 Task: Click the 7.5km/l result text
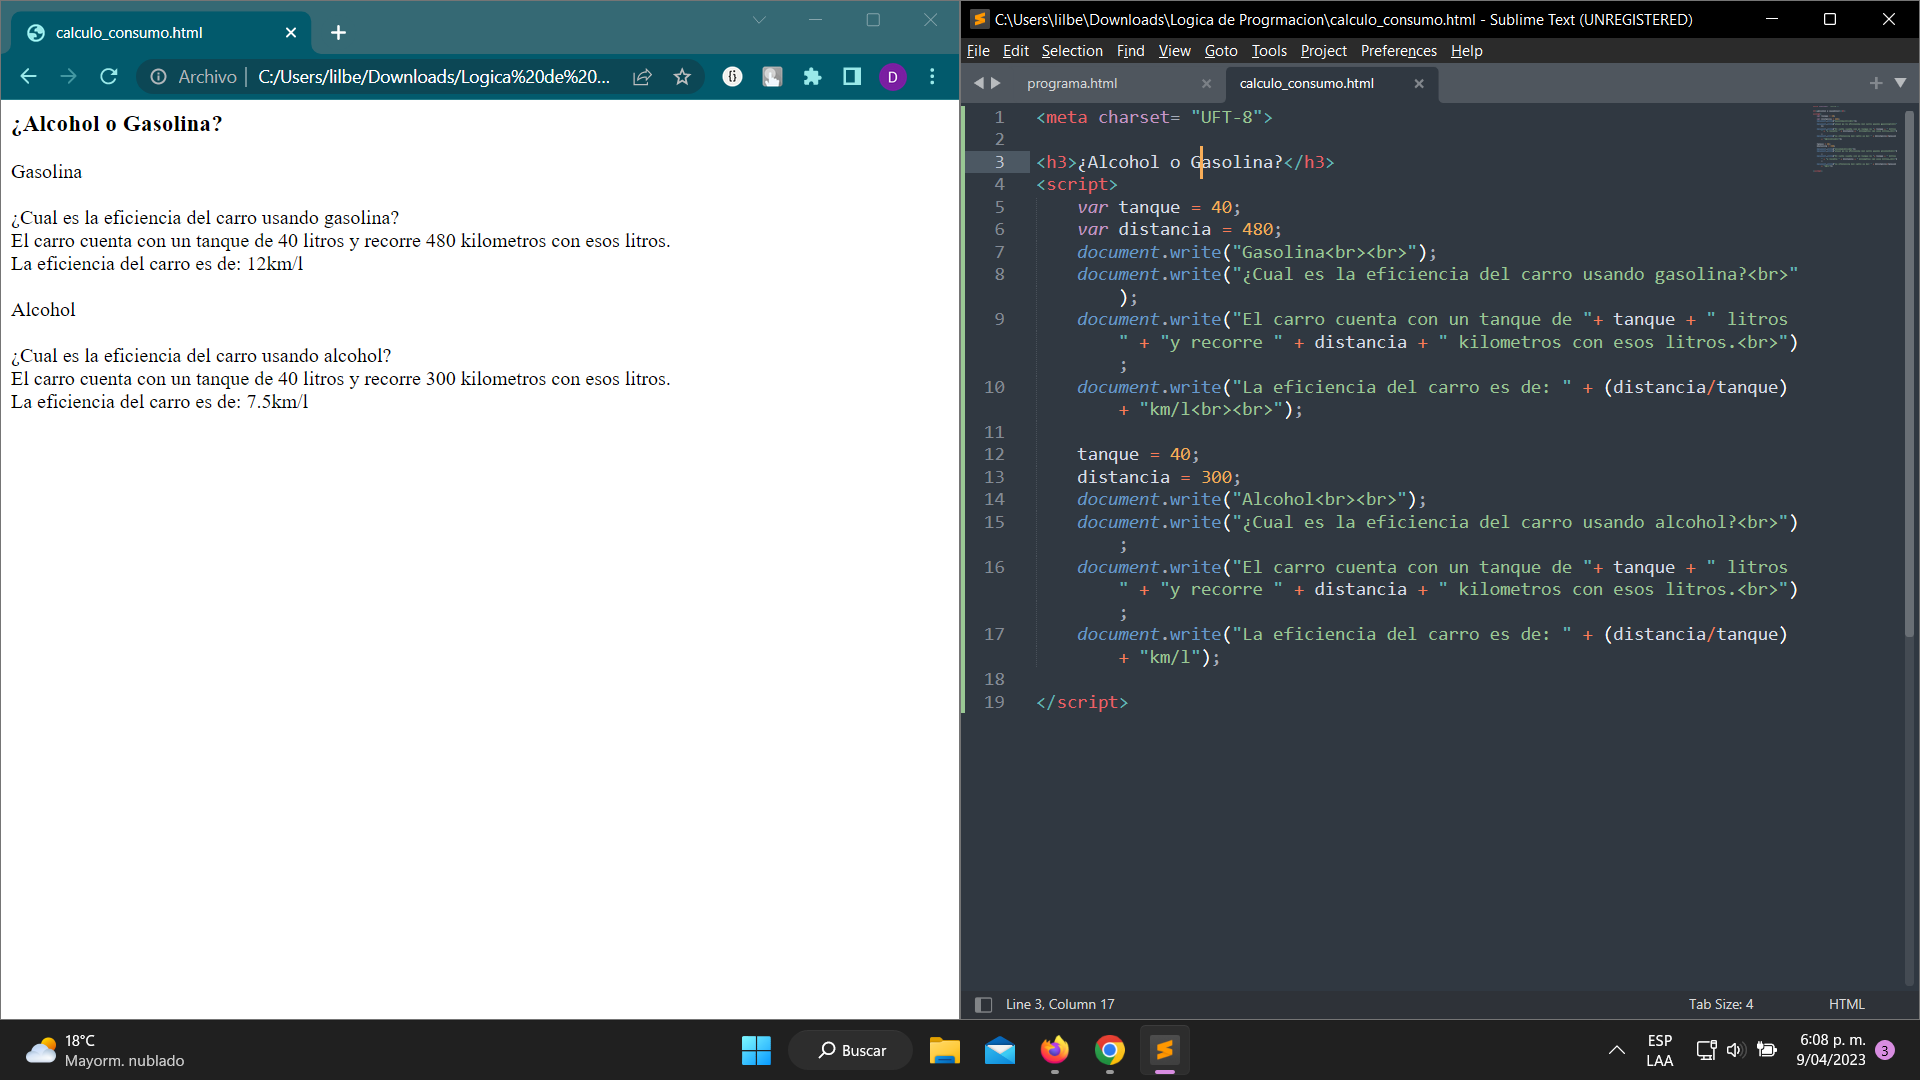pyautogui.click(x=277, y=402)
